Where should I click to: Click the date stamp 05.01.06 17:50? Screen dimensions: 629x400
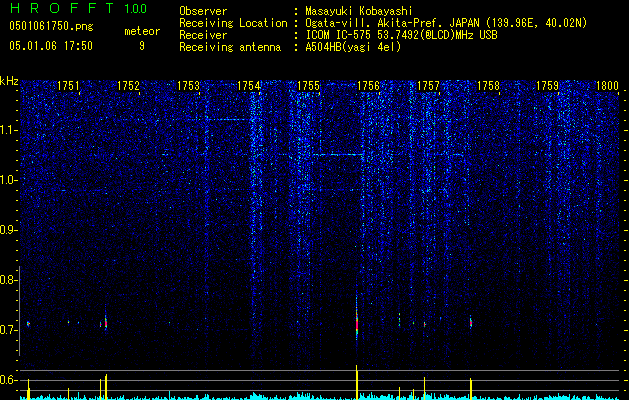pos(51,46)
